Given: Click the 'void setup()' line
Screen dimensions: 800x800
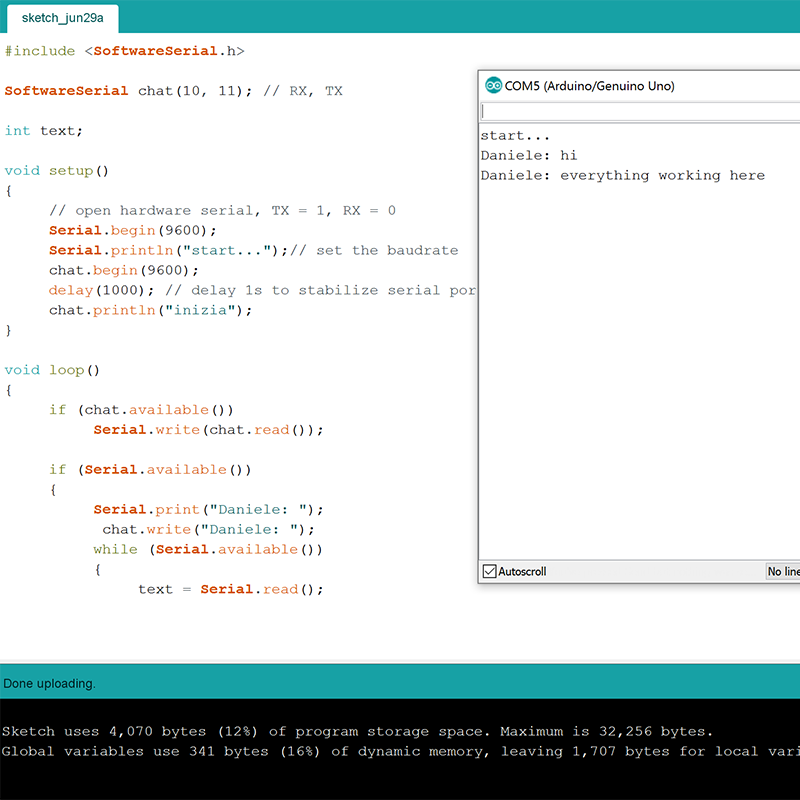Looking at the screenshot, I should pos(57,171).
